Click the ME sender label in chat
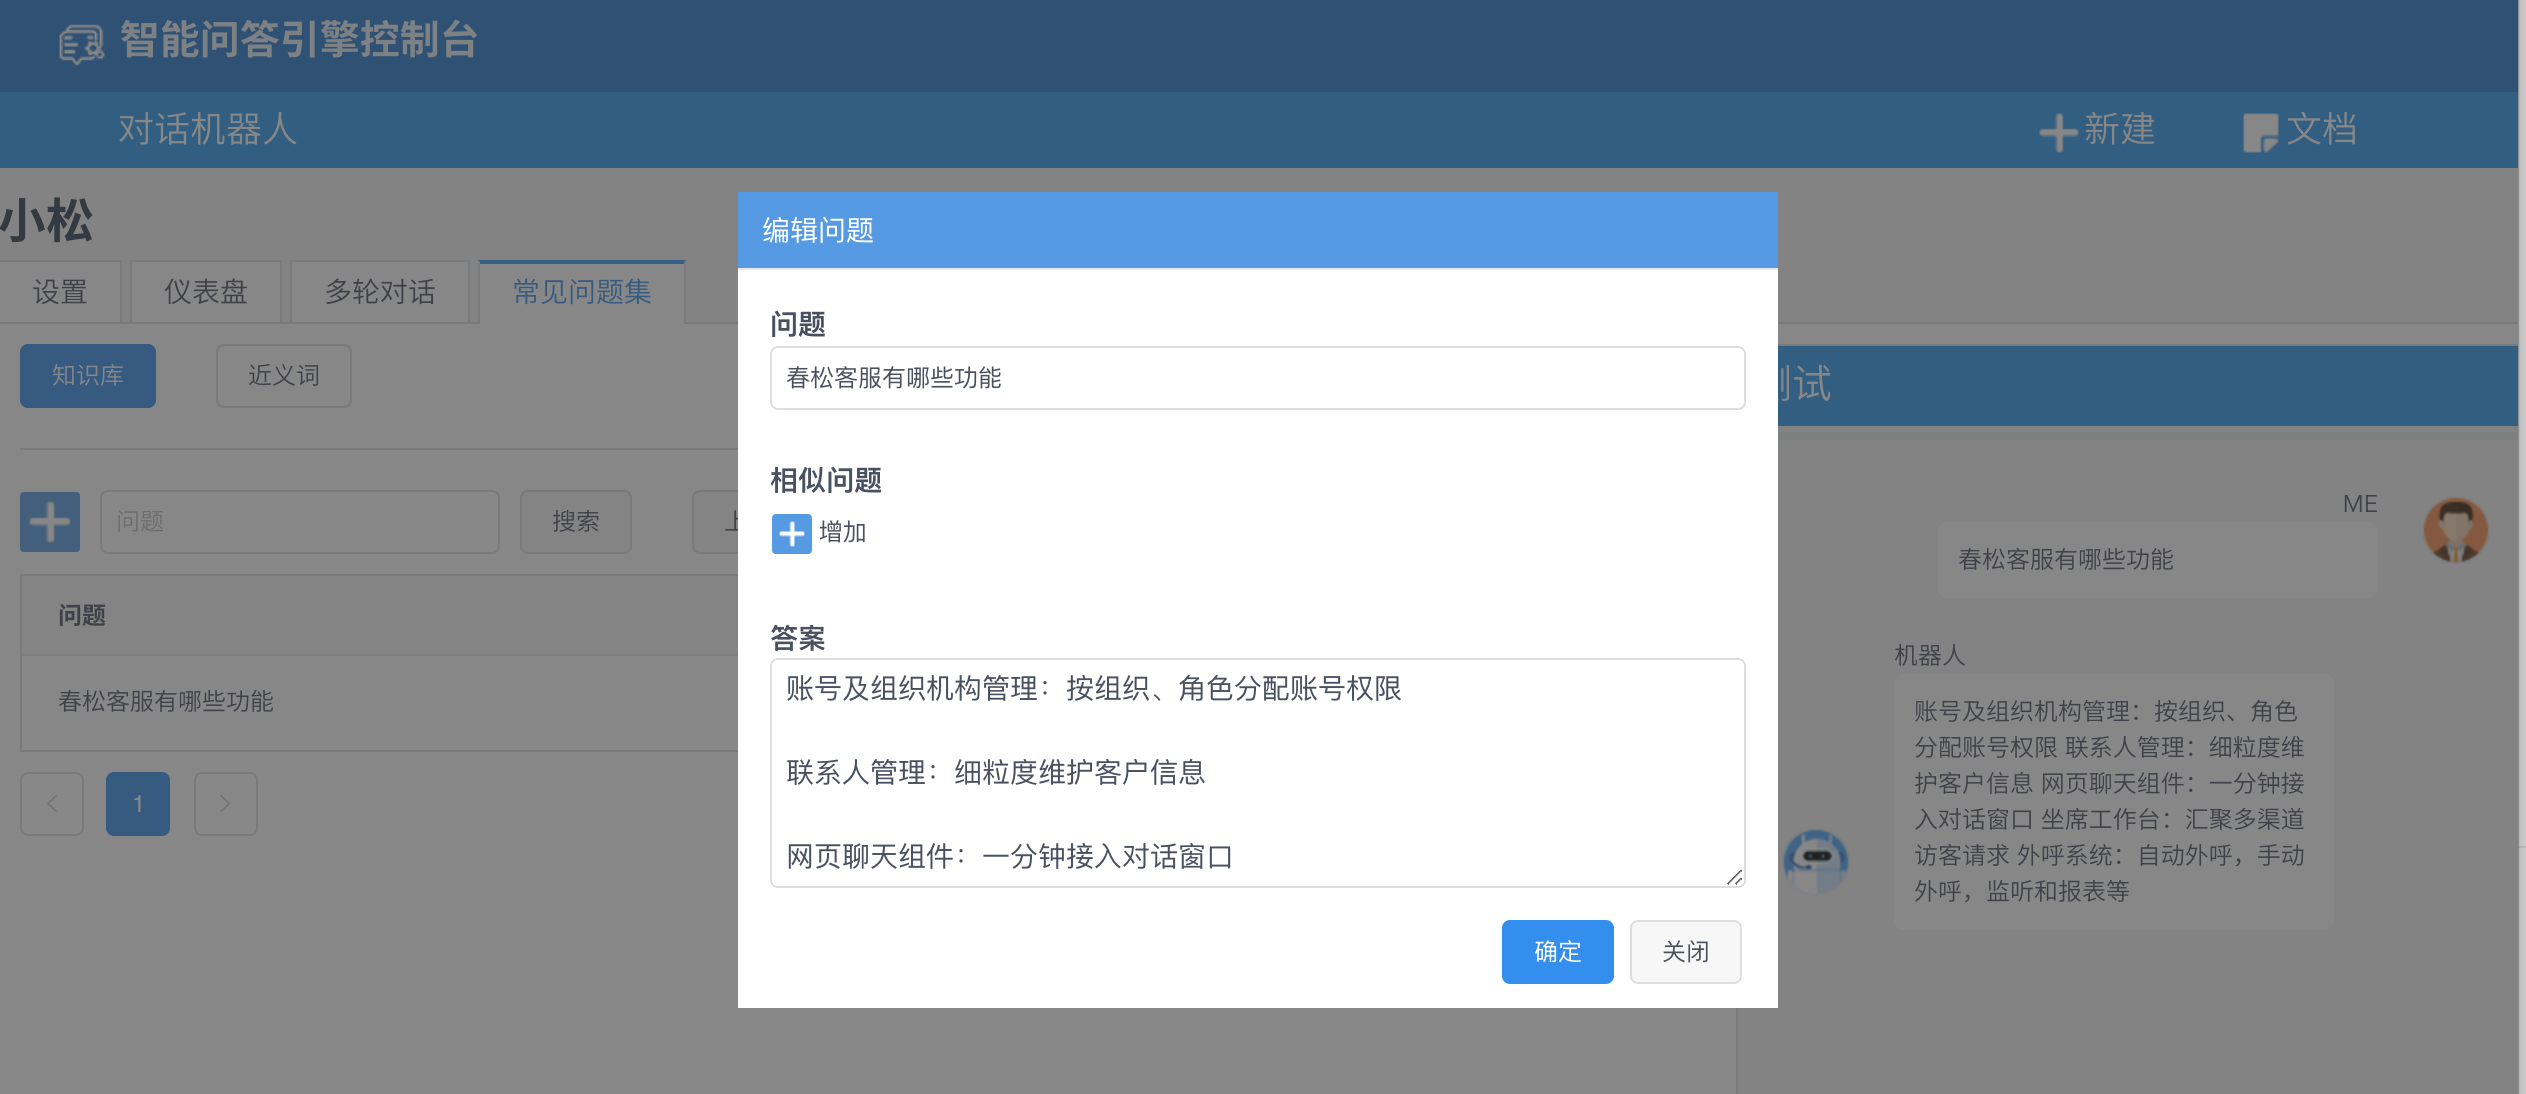 click(2360, 504)
